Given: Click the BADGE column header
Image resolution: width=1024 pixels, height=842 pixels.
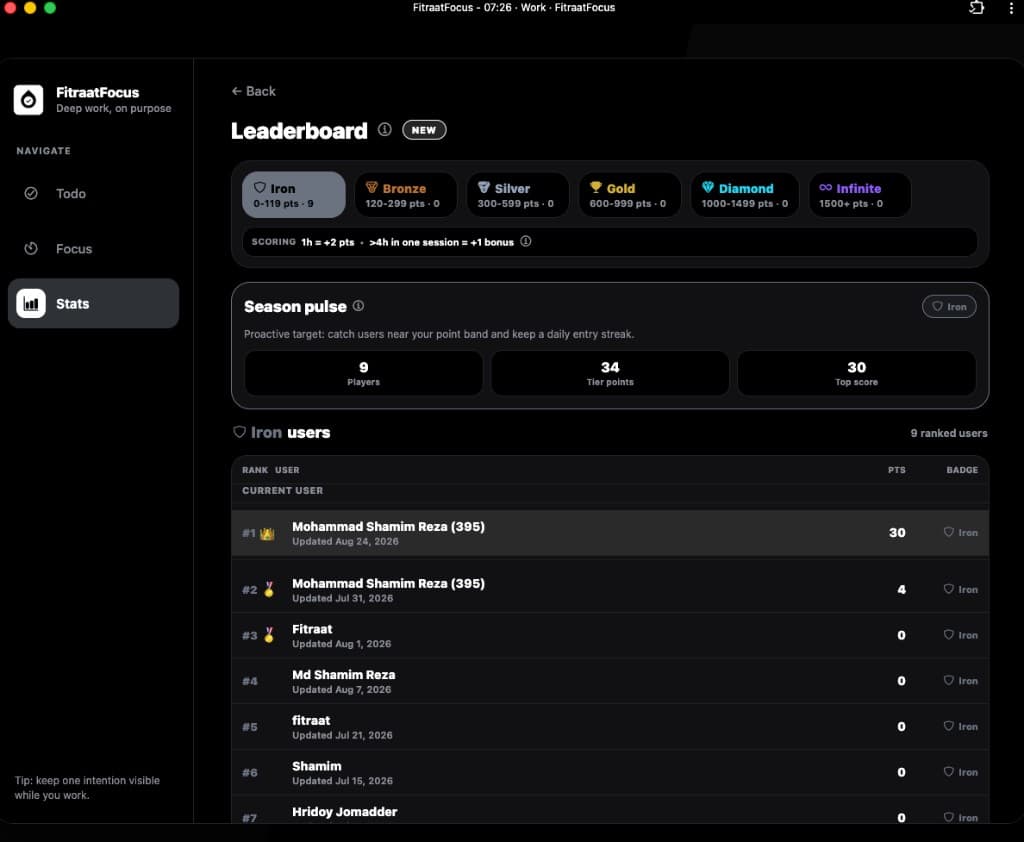Looking at the screenshot, I should [x=962, y=470].
